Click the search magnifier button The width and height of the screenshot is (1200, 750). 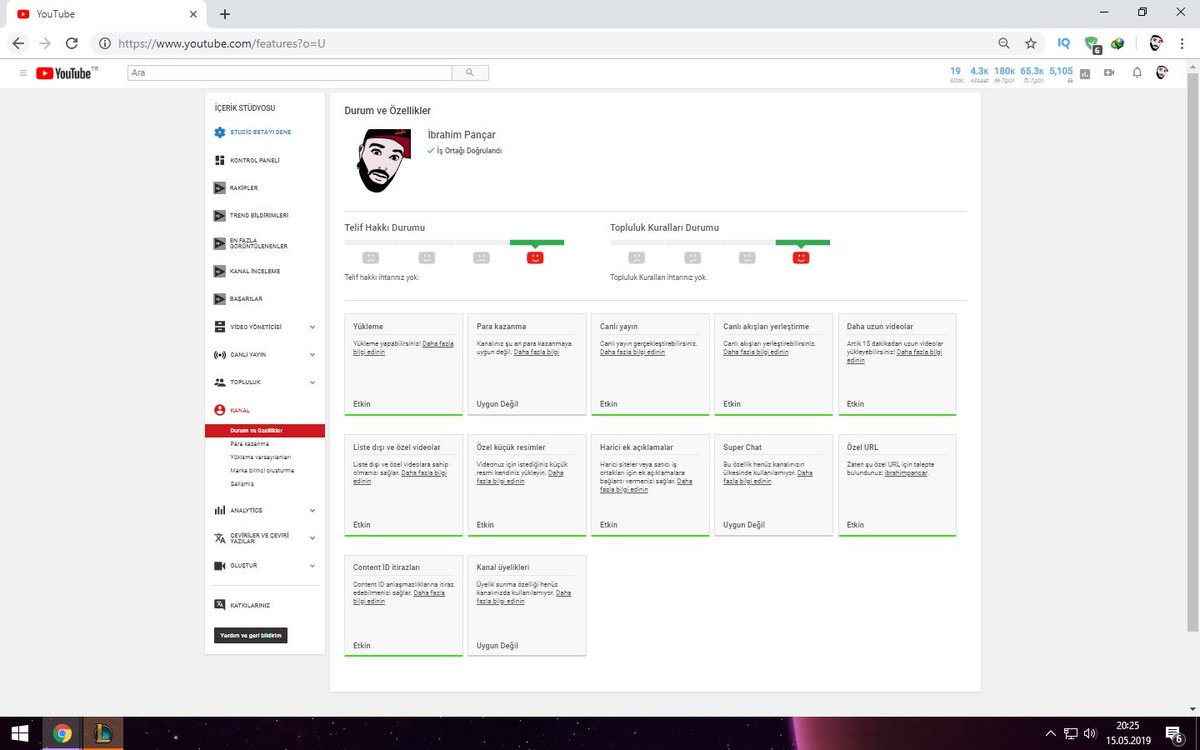[470, 73]
